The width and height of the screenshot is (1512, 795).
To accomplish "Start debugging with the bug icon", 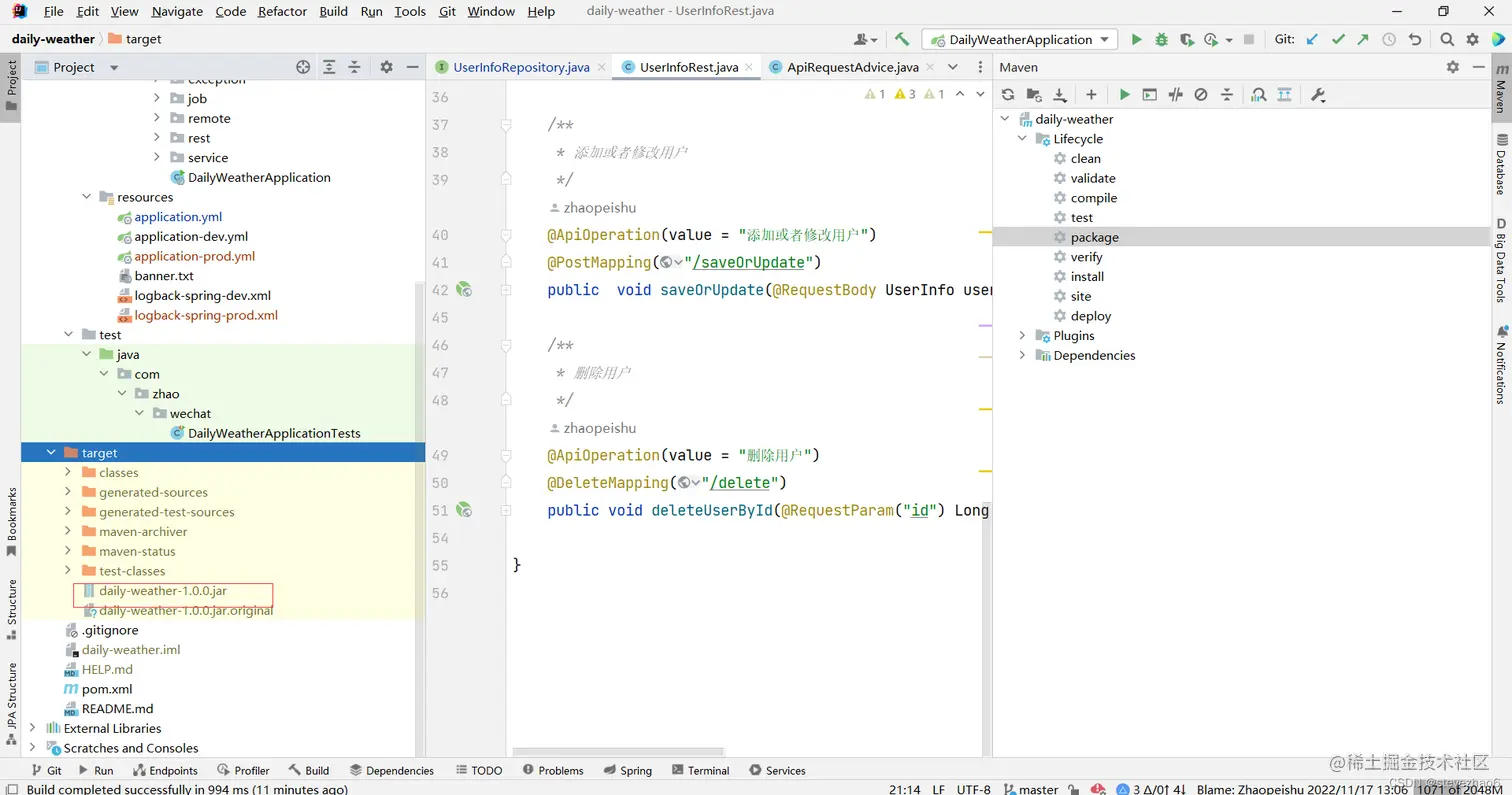I will click(x=1161, y=39).
